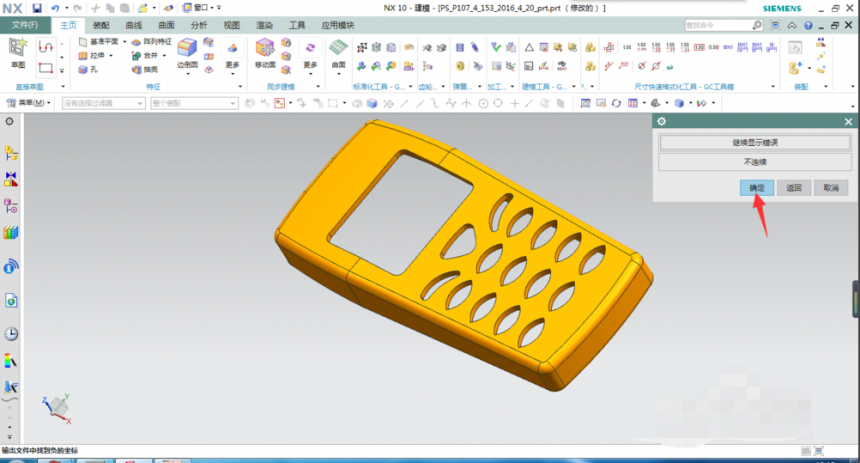Switch to the View (视图) tab
860x463 pixels.
point(231,25)
